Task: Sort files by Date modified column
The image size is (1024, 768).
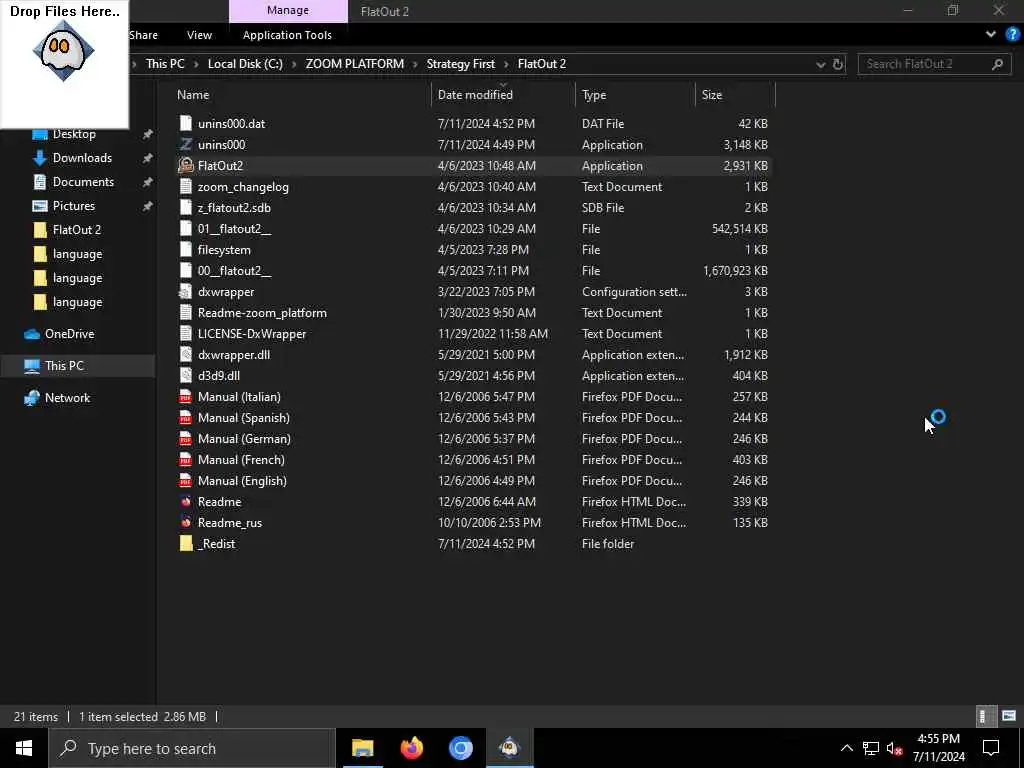Action: pos(475,95)
